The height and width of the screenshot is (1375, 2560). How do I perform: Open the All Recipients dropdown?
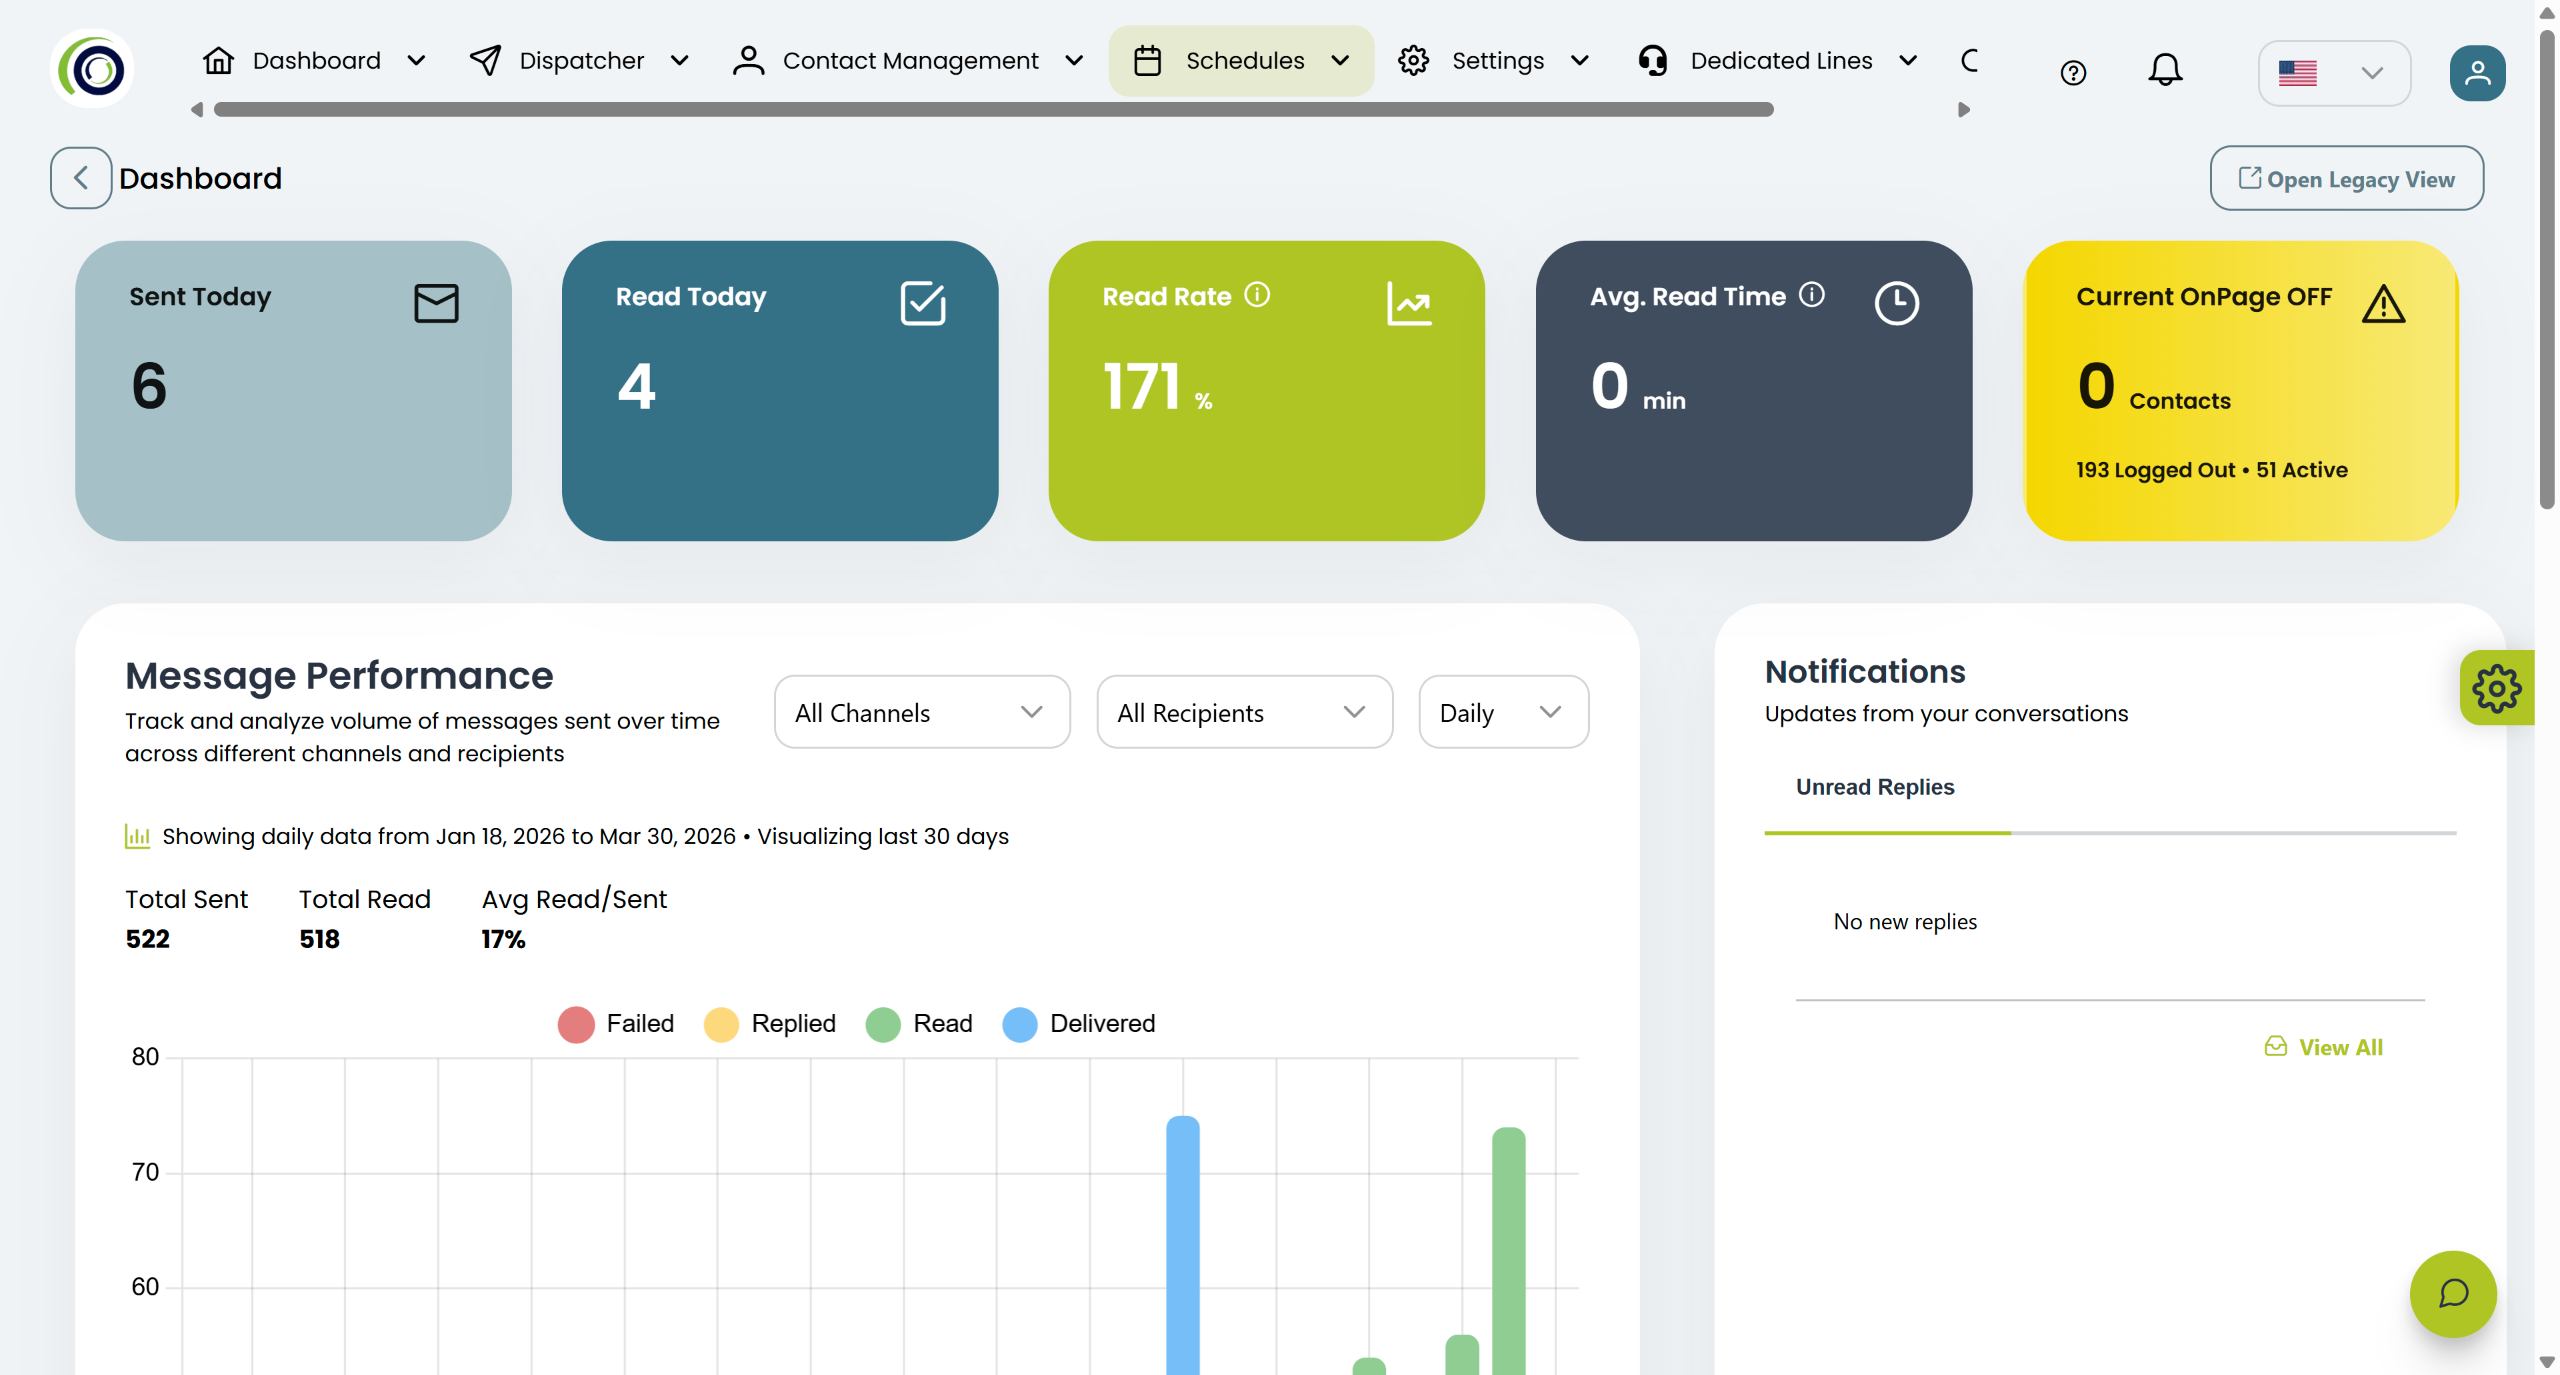coord(1243,712)
